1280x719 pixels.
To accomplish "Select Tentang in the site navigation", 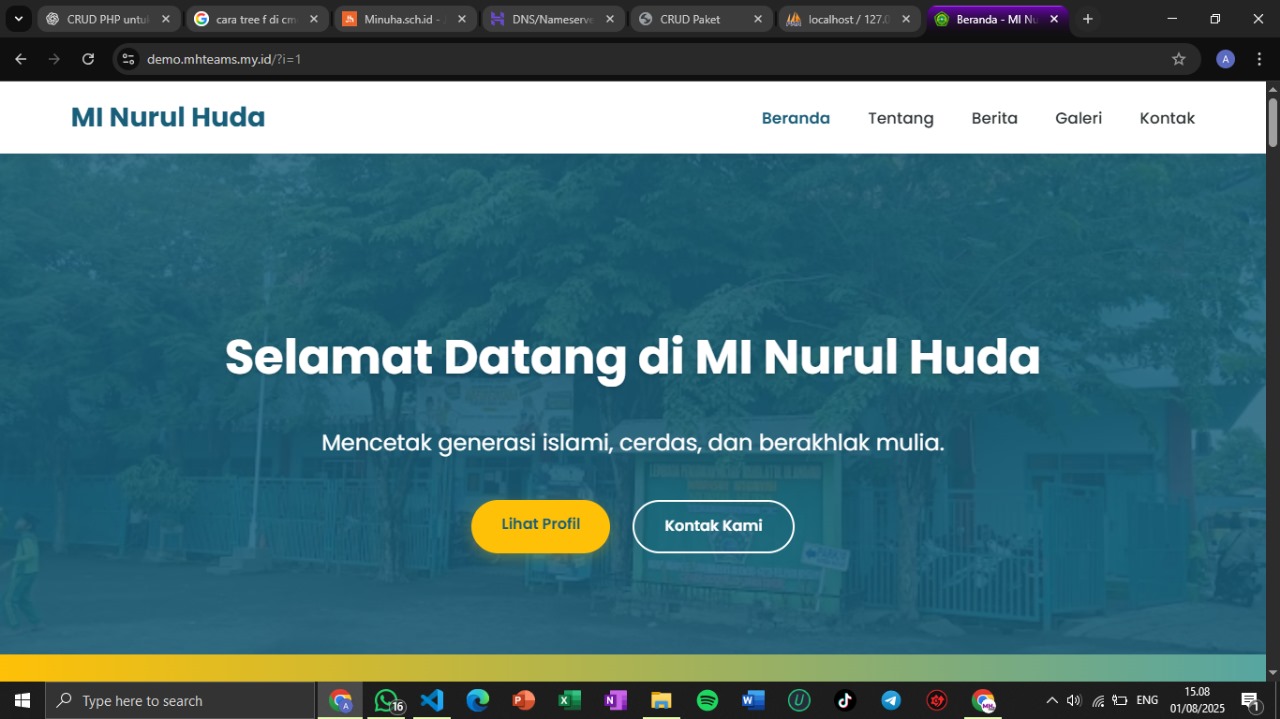I will tap(900, 117).
